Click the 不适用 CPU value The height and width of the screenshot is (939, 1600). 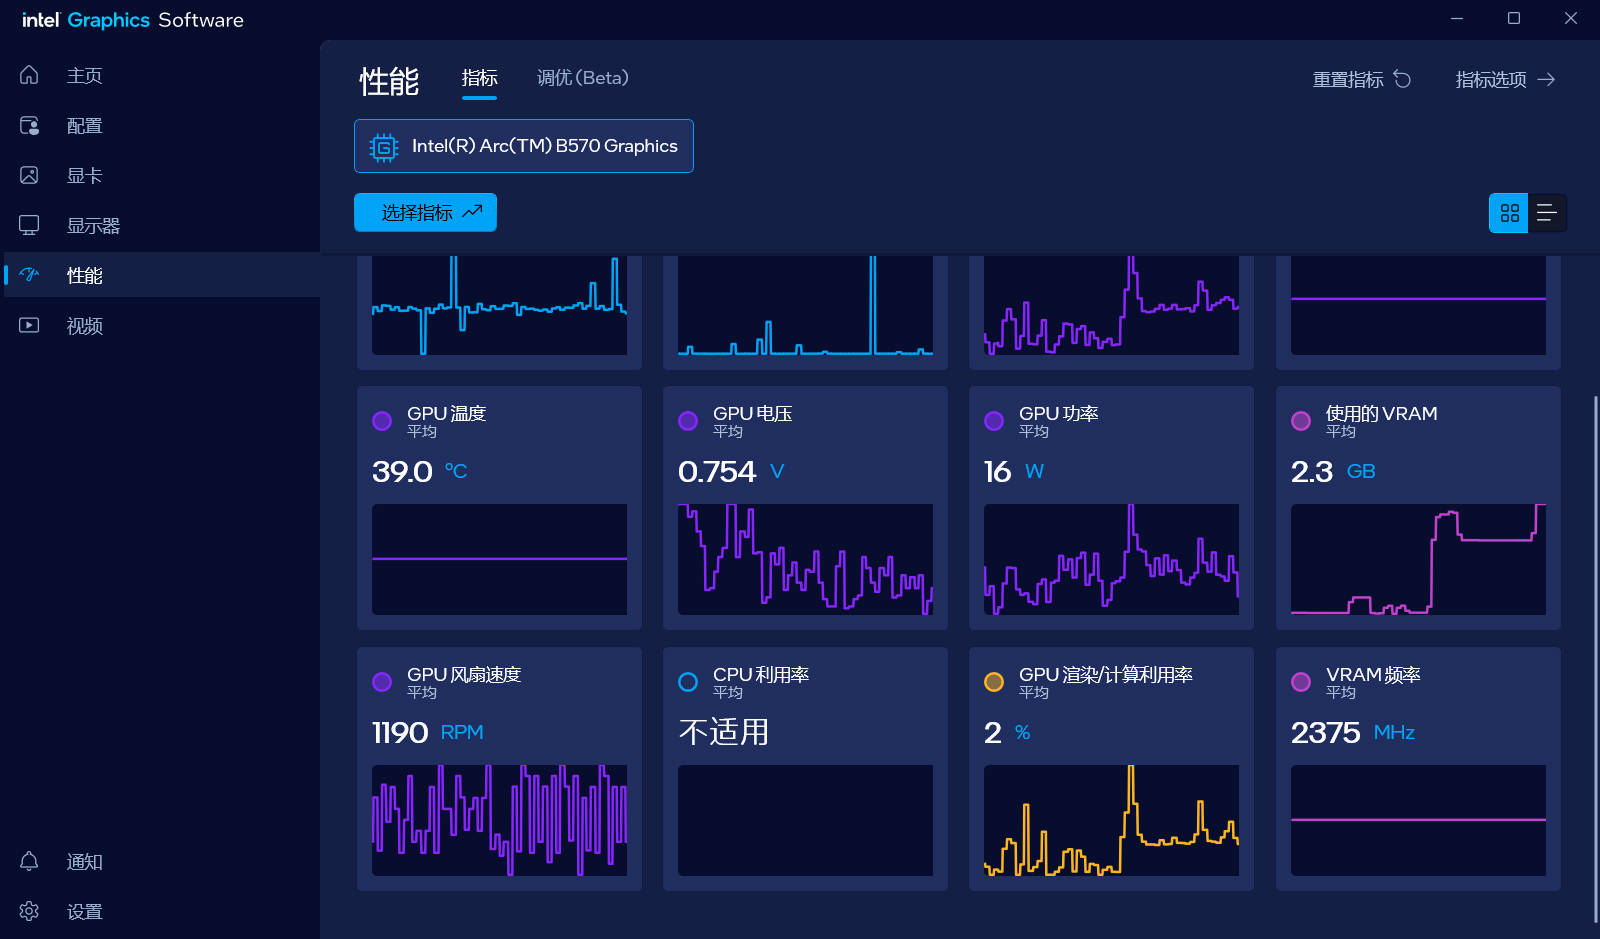coord(724,732)
